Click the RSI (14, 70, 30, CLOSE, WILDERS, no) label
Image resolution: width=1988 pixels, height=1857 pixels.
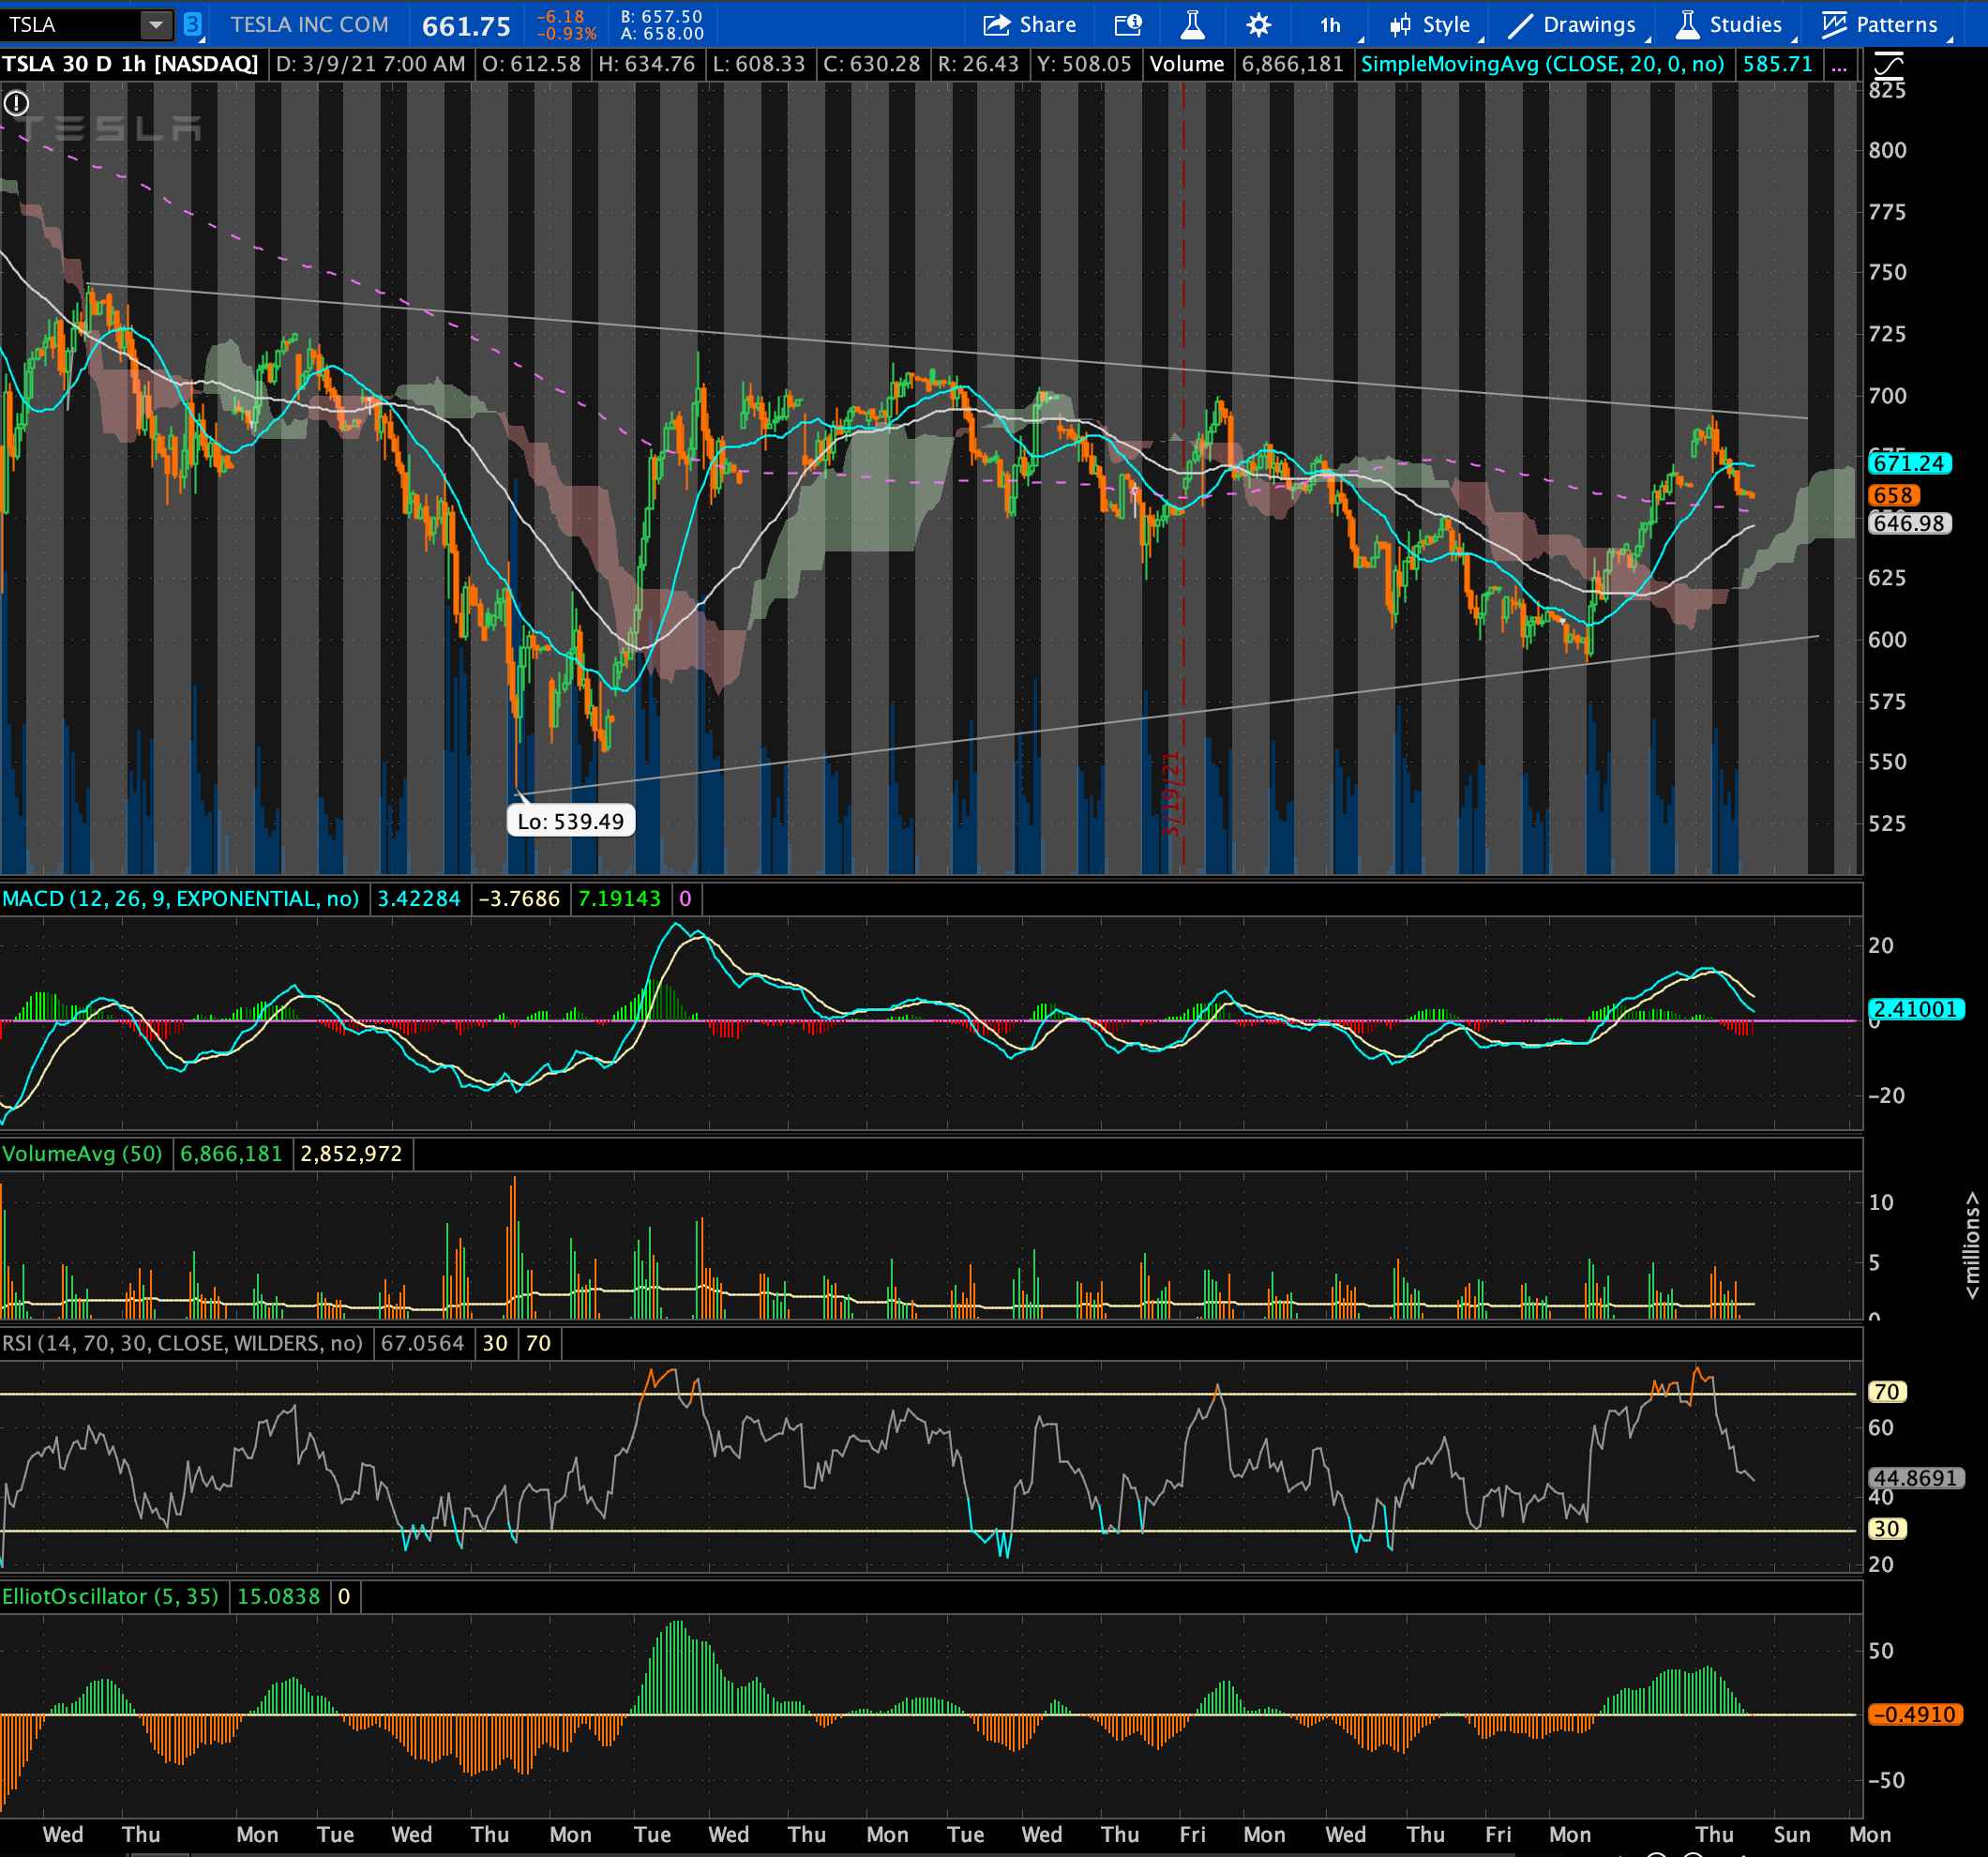click(x=182, y=1342)
